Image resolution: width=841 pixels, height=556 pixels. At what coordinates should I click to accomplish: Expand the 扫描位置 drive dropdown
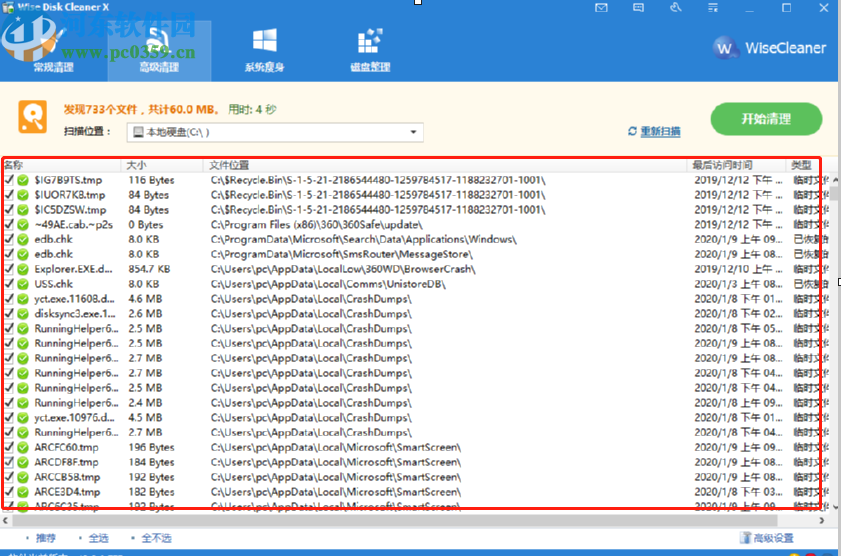(414, 132)
